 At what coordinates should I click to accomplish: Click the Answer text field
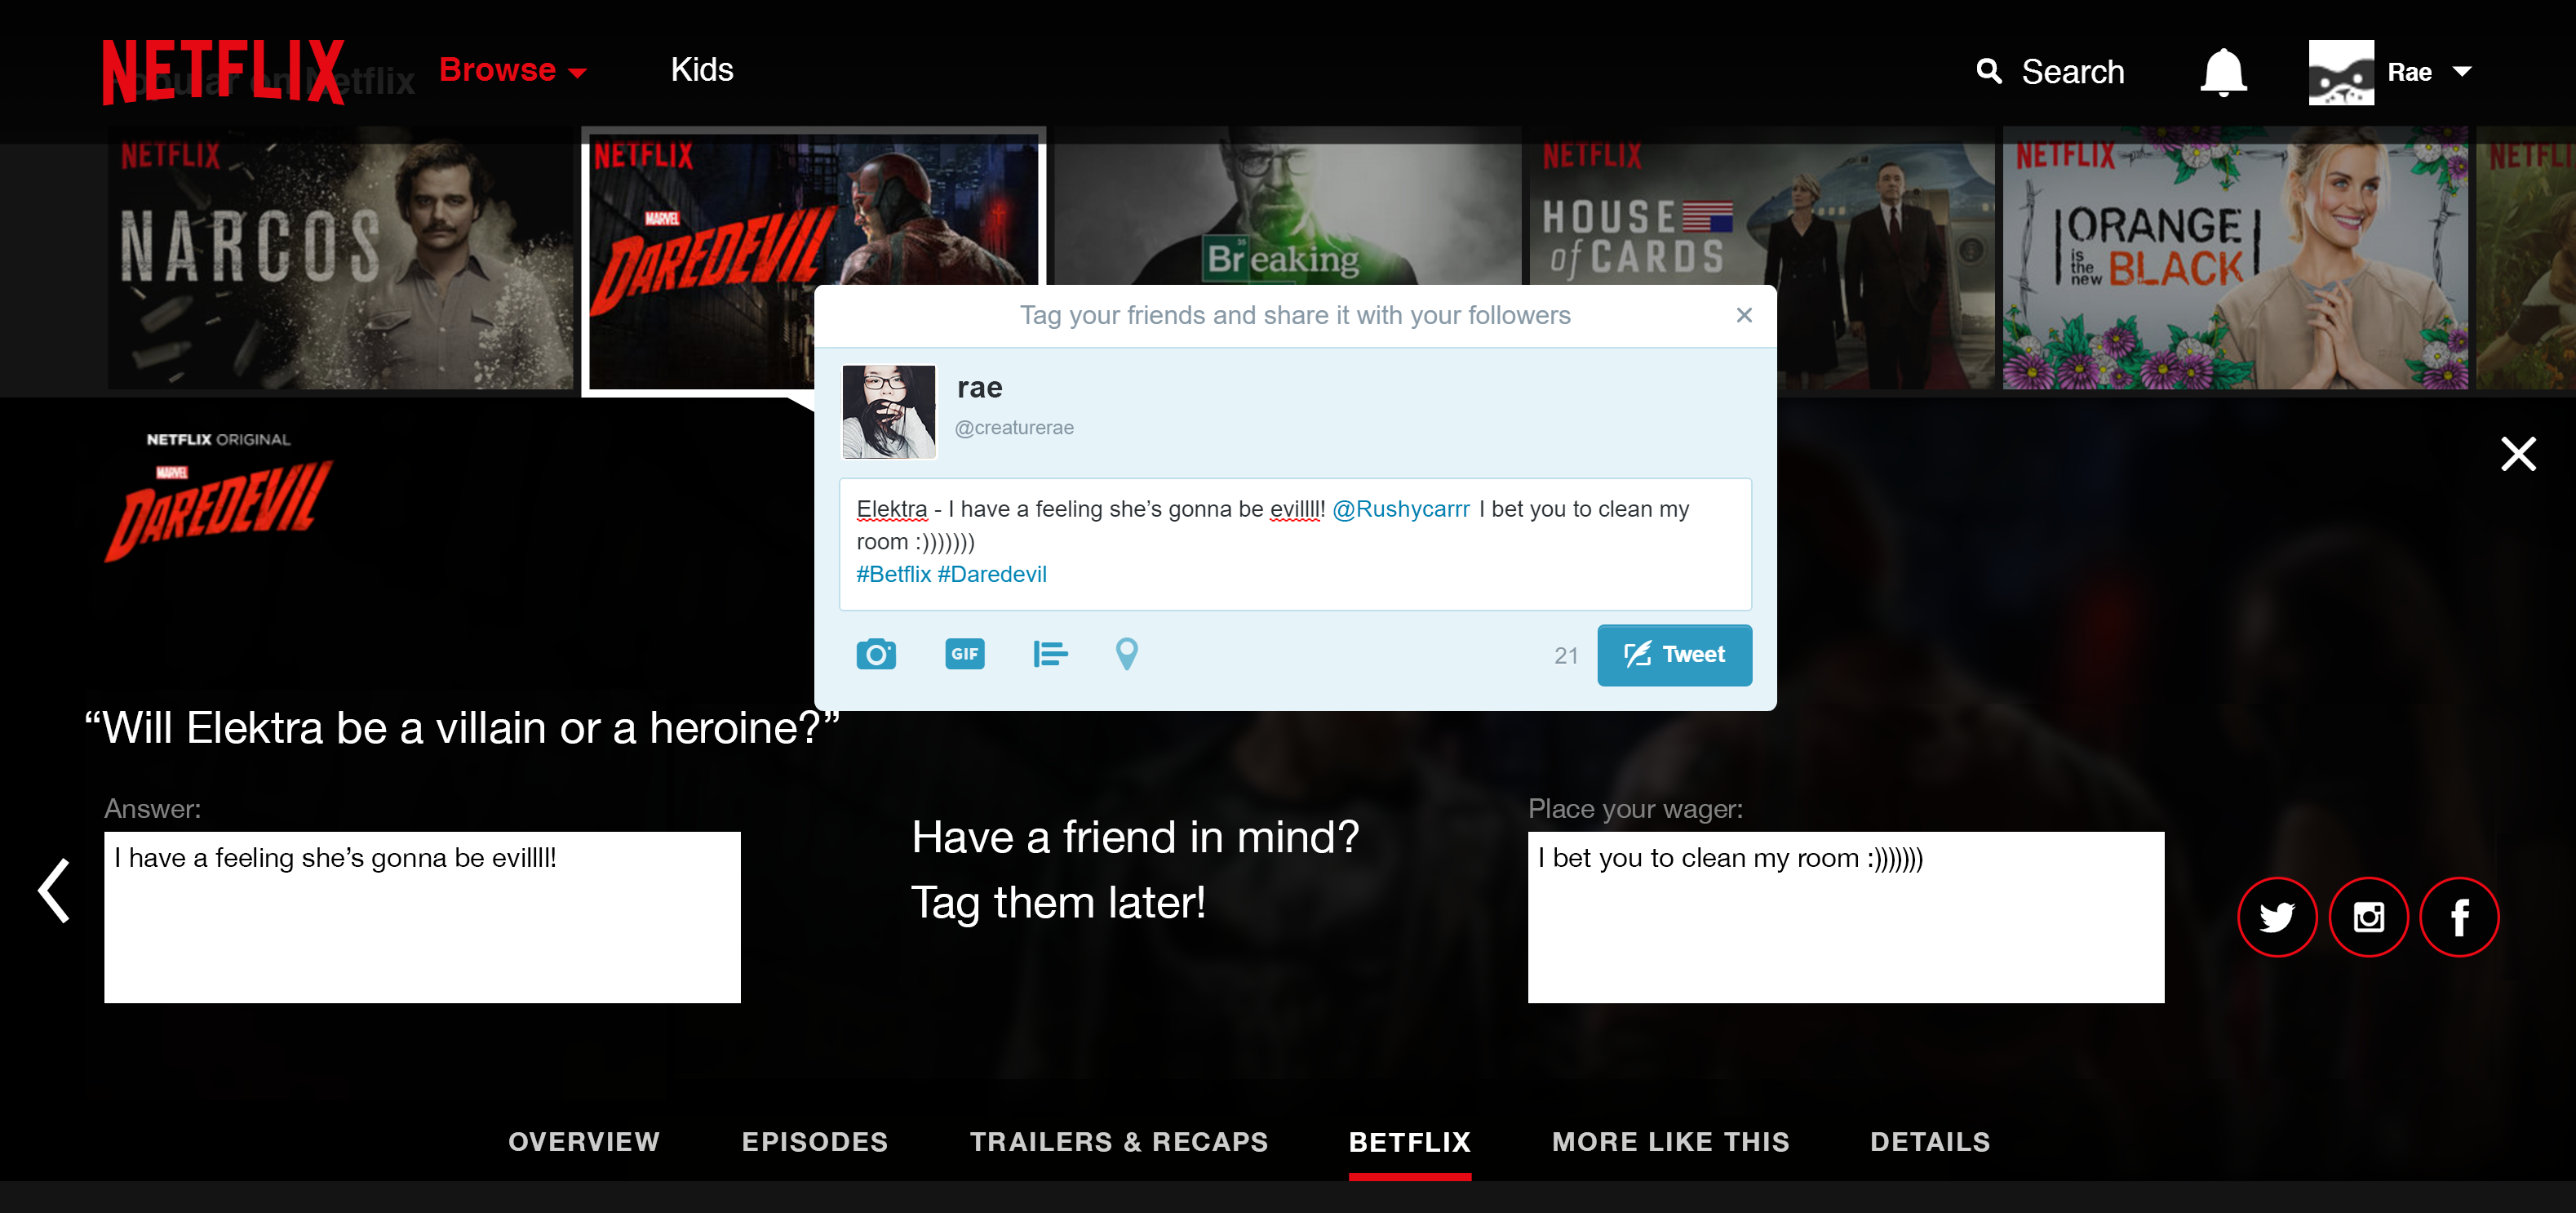[422, 917]
